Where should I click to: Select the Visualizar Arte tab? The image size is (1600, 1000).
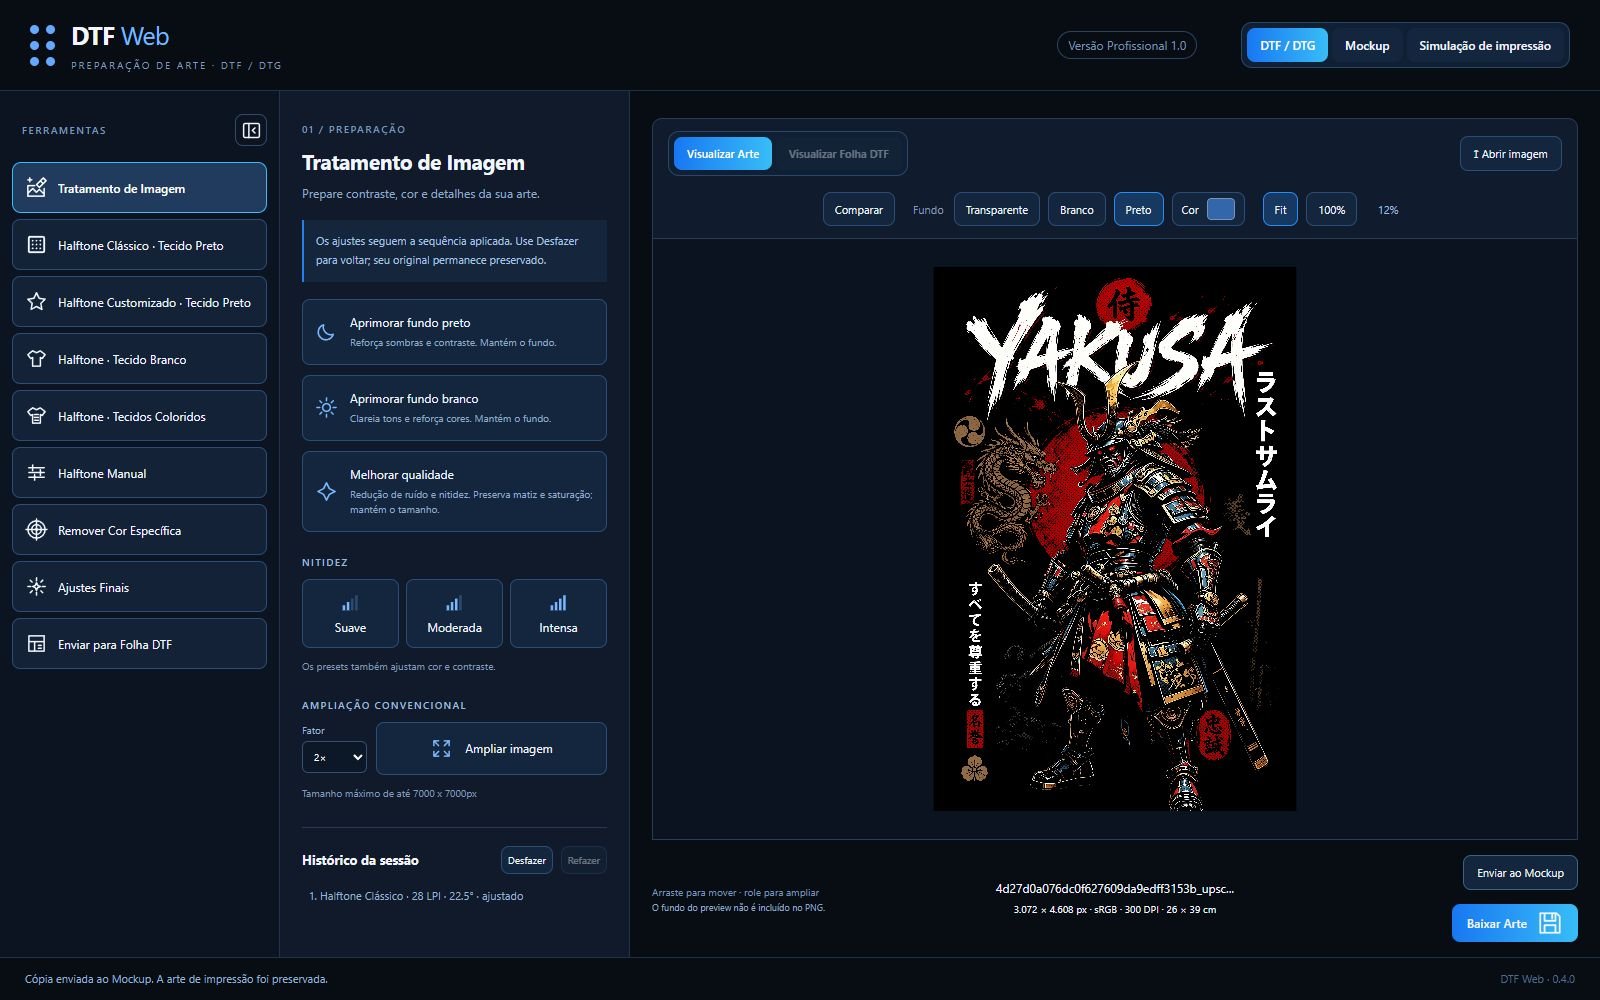click(x=722, y=154)
